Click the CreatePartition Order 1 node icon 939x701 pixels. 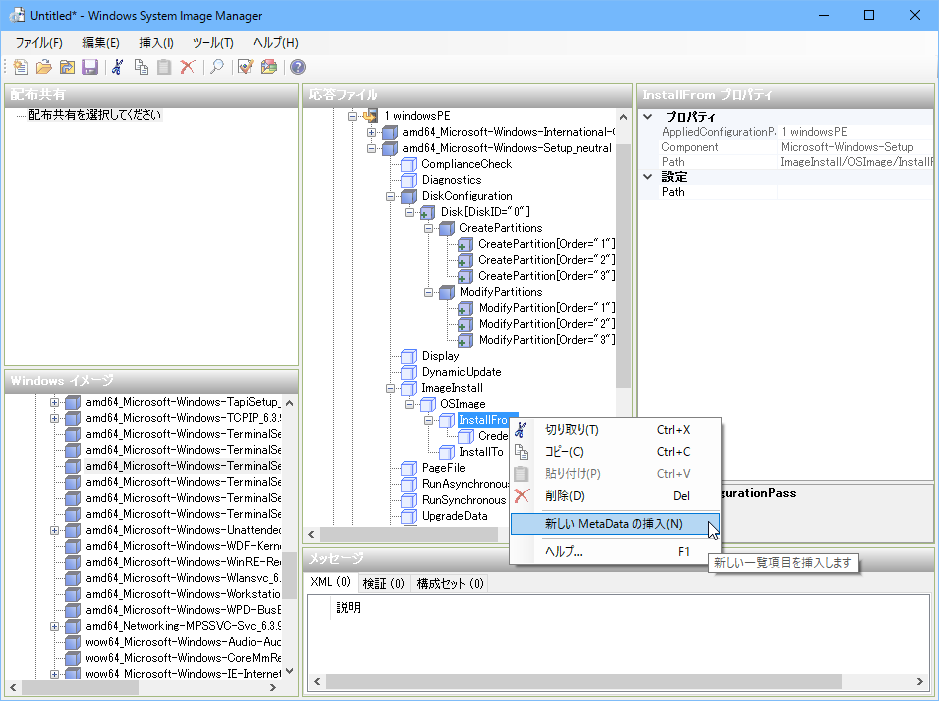[x=465, y=244]
